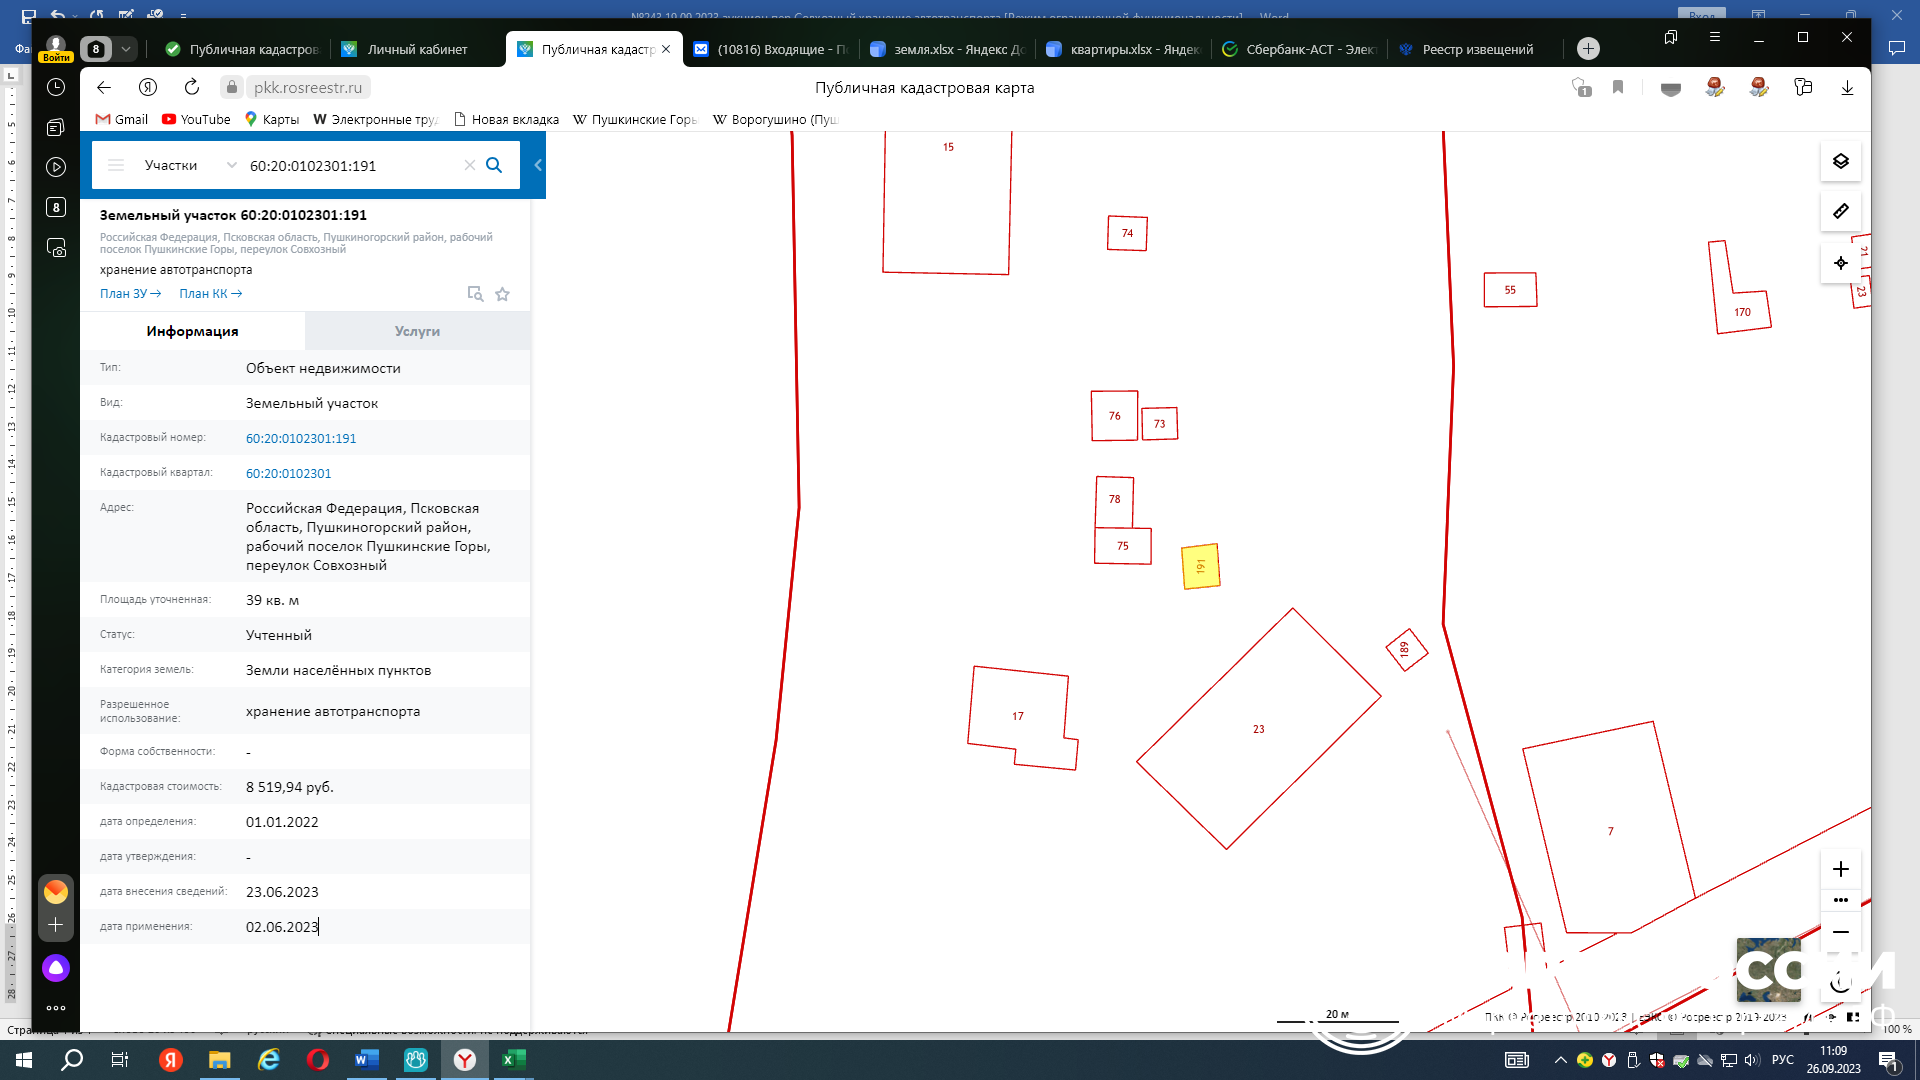Toggle satellite basemap thumbnail
Image resolution: width=1920 pixels, height=1080 pixels.
point(1768,969)
